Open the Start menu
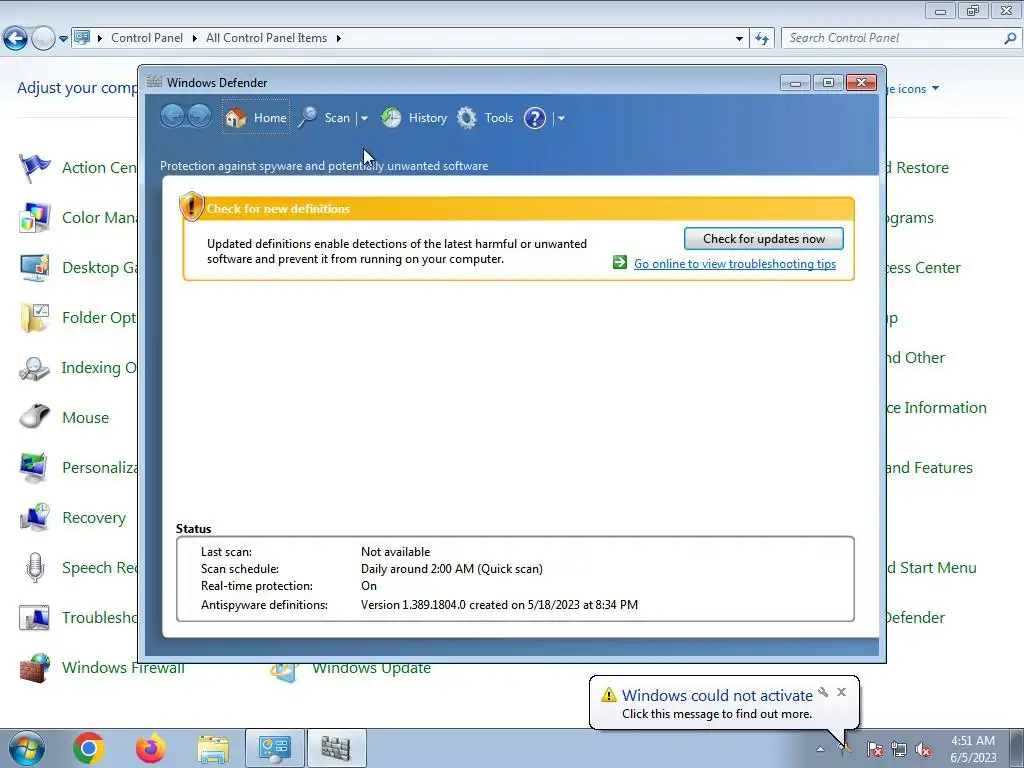The height and width of the screenshot is (768, 1024). coord(27,748)
